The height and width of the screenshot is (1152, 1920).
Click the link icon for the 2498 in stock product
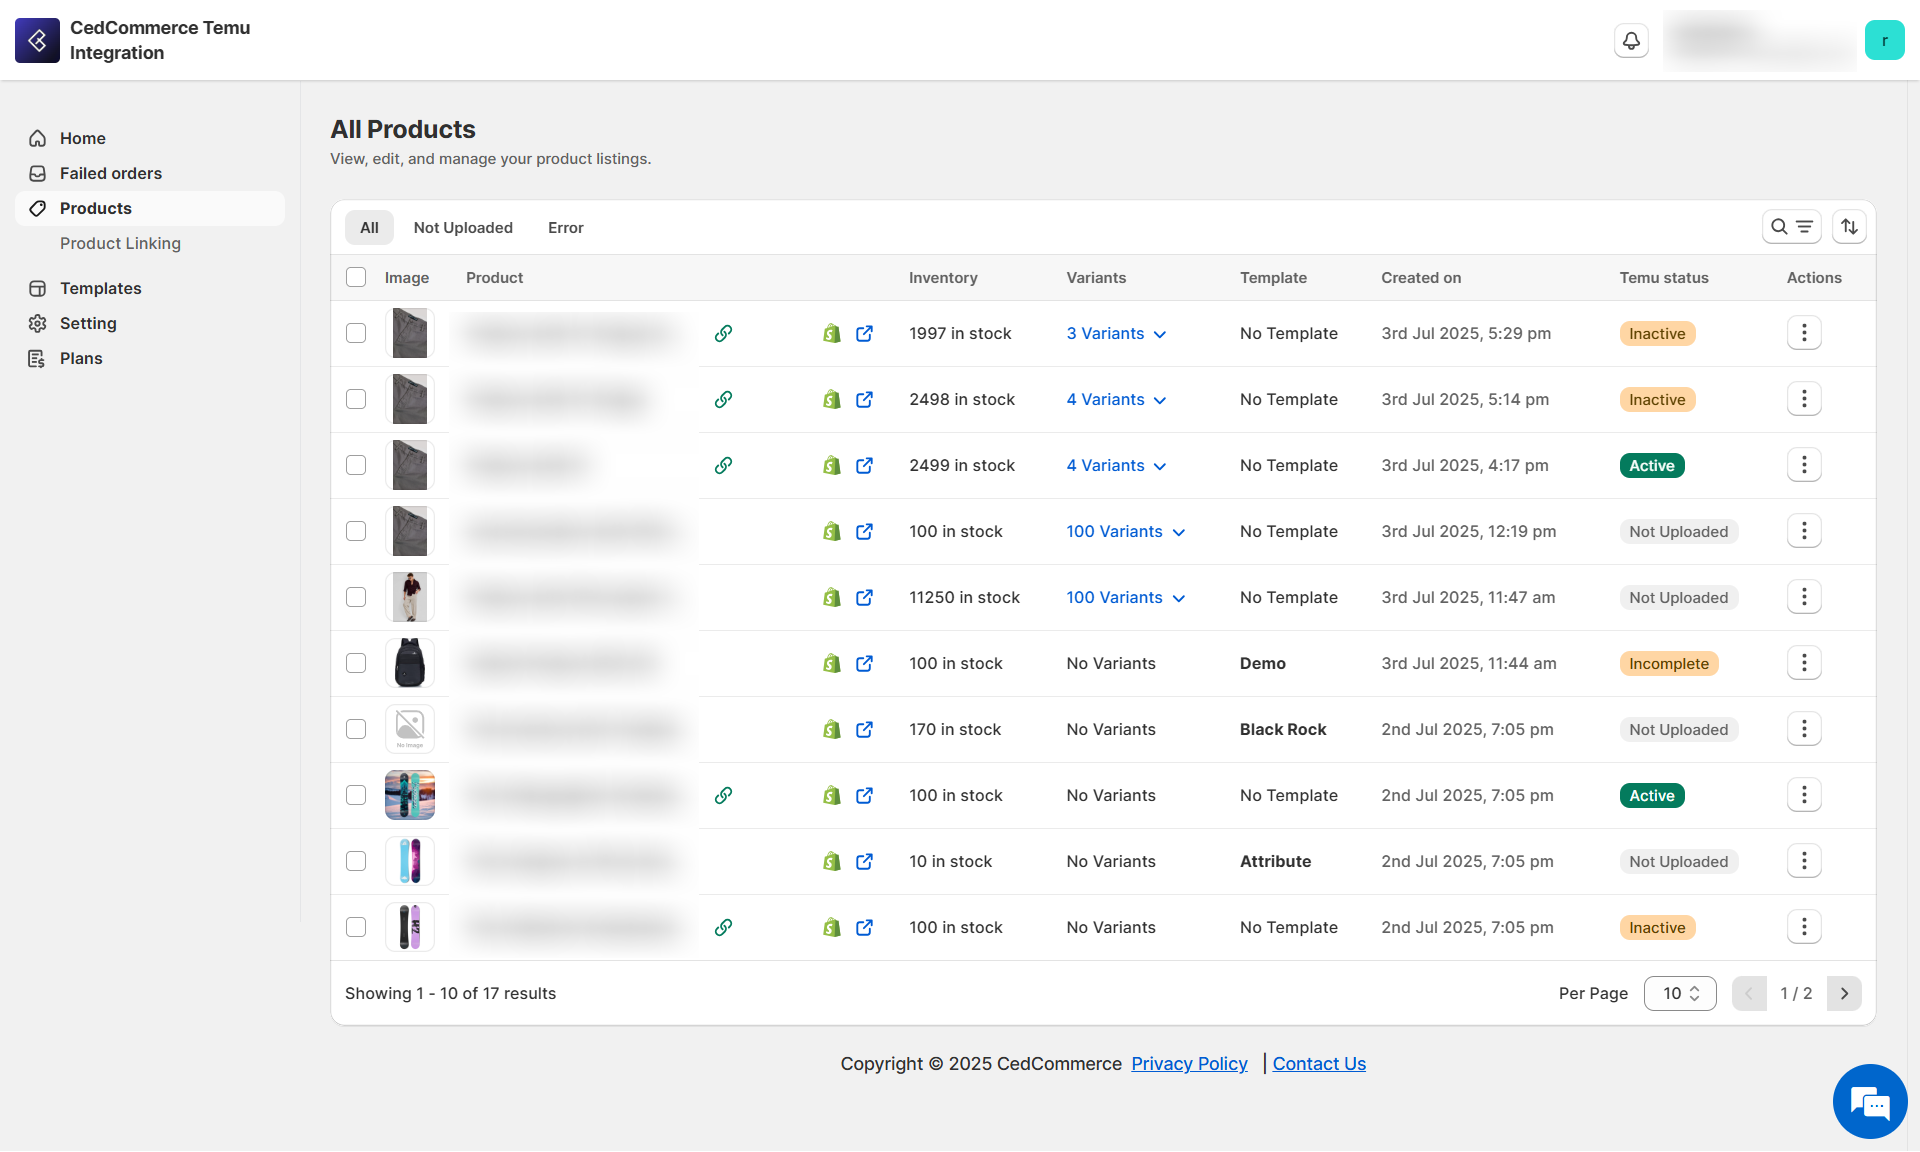click(723, 399)
